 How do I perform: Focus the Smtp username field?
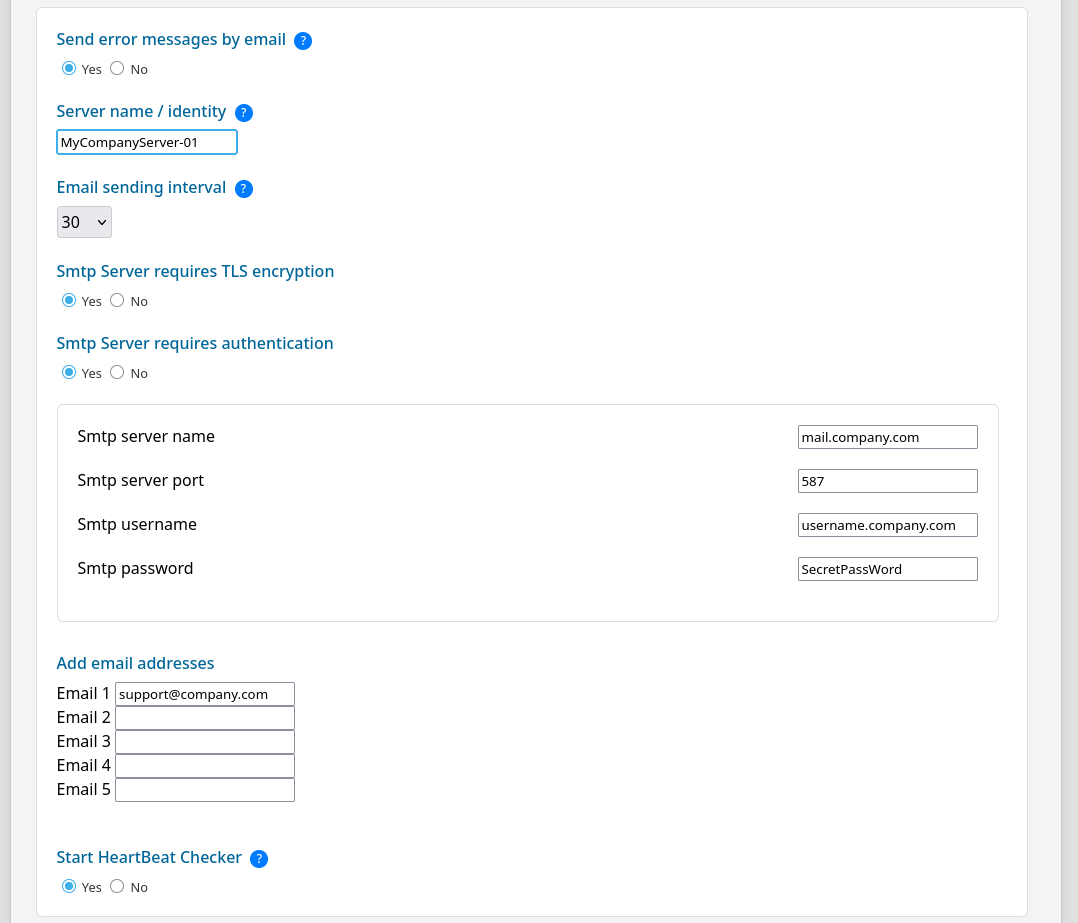(x=888, y=525)
